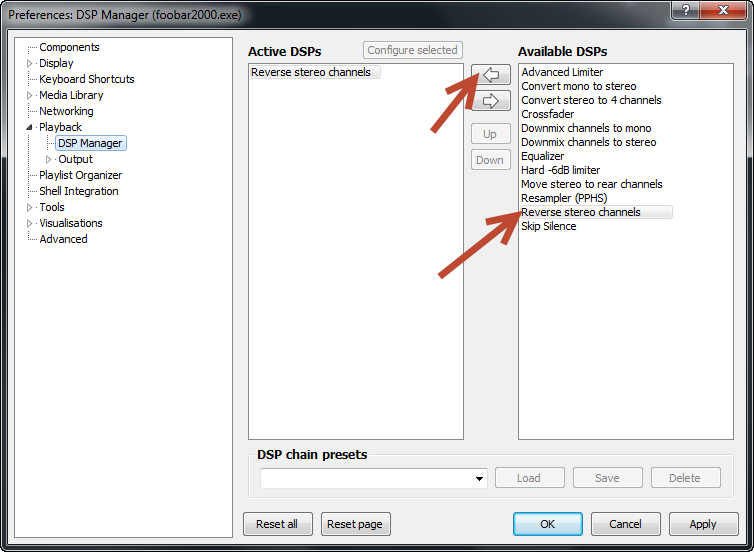
Task: Open Shell Integration page
Action: [79, 191]
